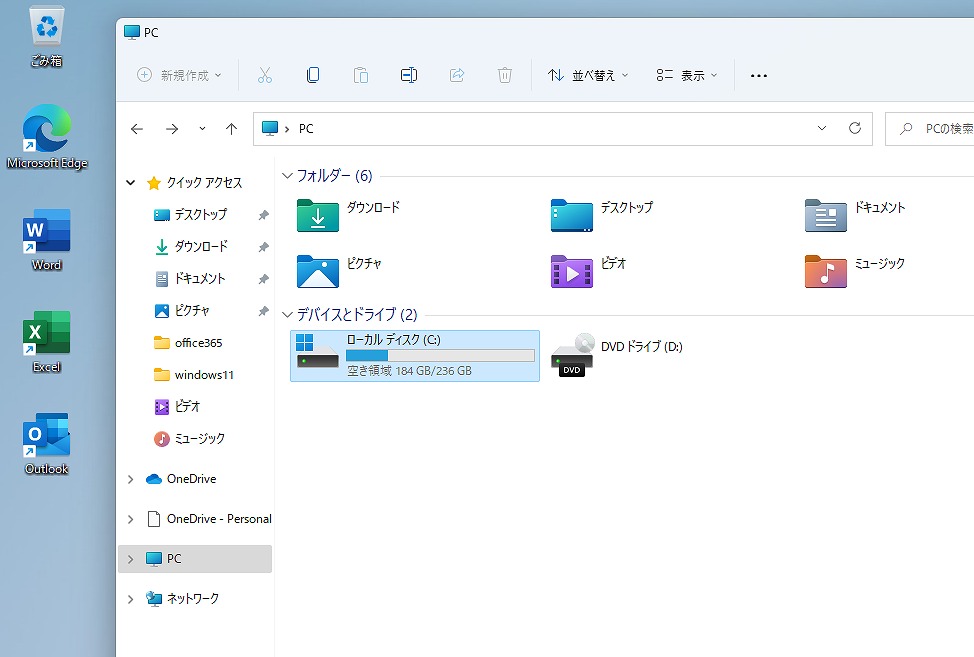Open the 表示 view dropdown
Screen dimensions: 974x657
(x=686, y=75)
